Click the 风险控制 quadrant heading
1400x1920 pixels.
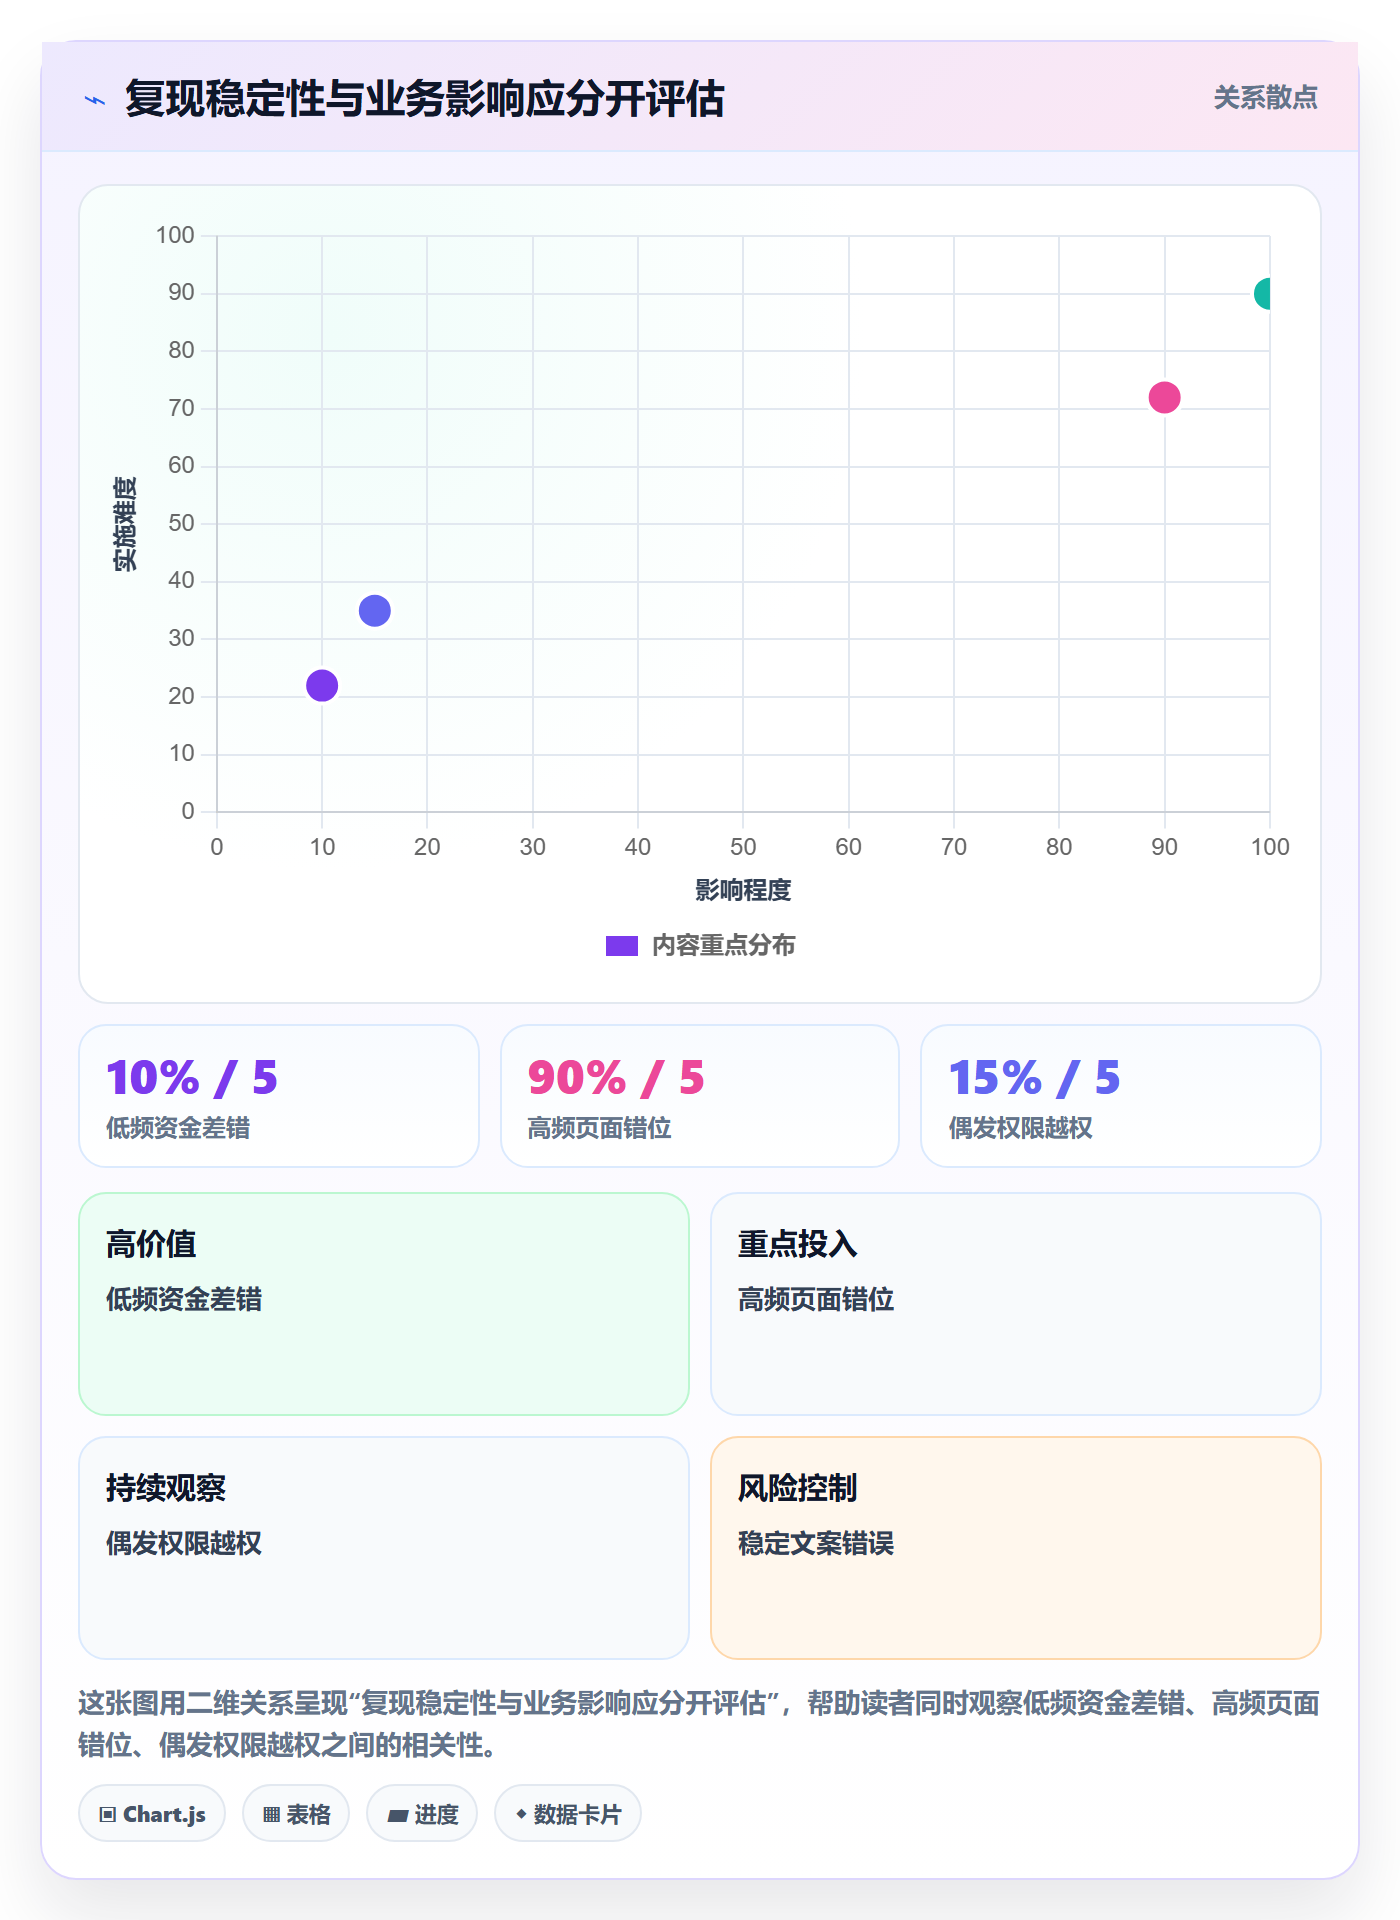tap(798, 1488)
